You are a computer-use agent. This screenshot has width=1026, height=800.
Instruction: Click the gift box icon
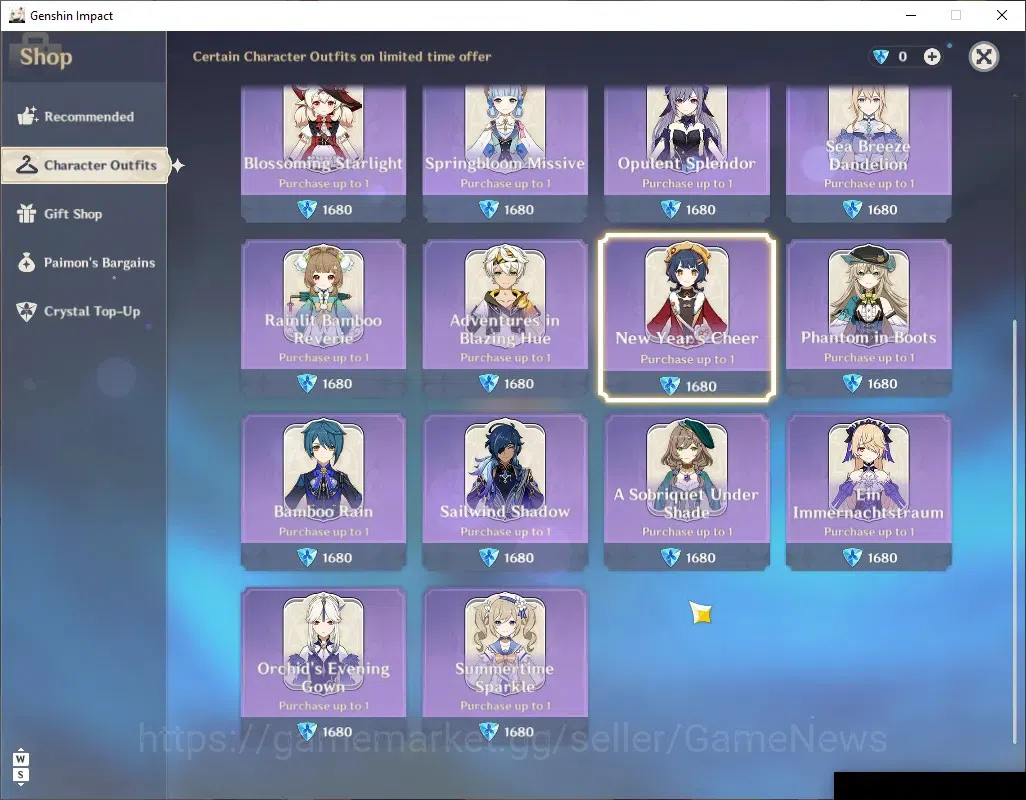pos(26,213)
